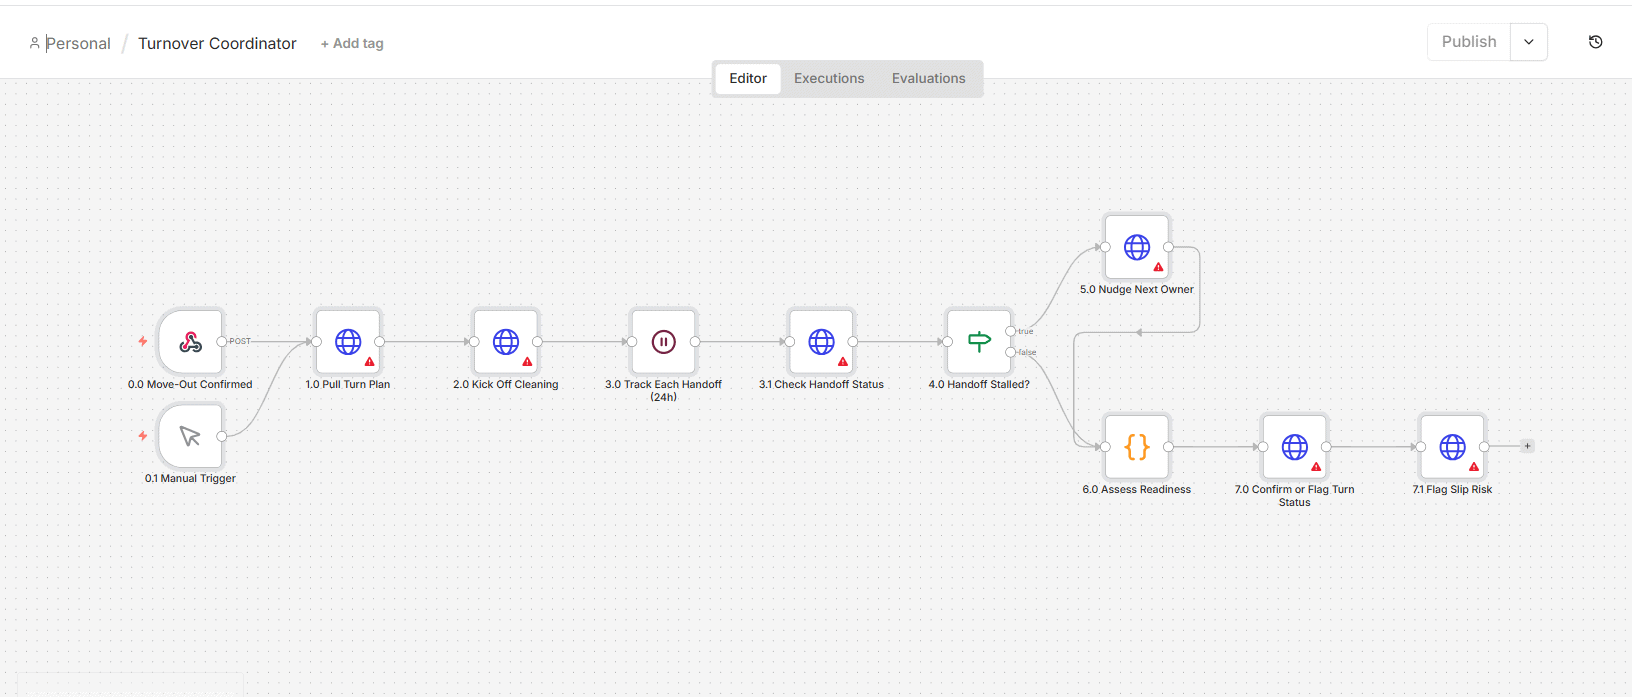Viewport: 1632px width, 697px height.
Task: Select the 2.0 Kick Off Cleaning node
Action: pos(506,342)
